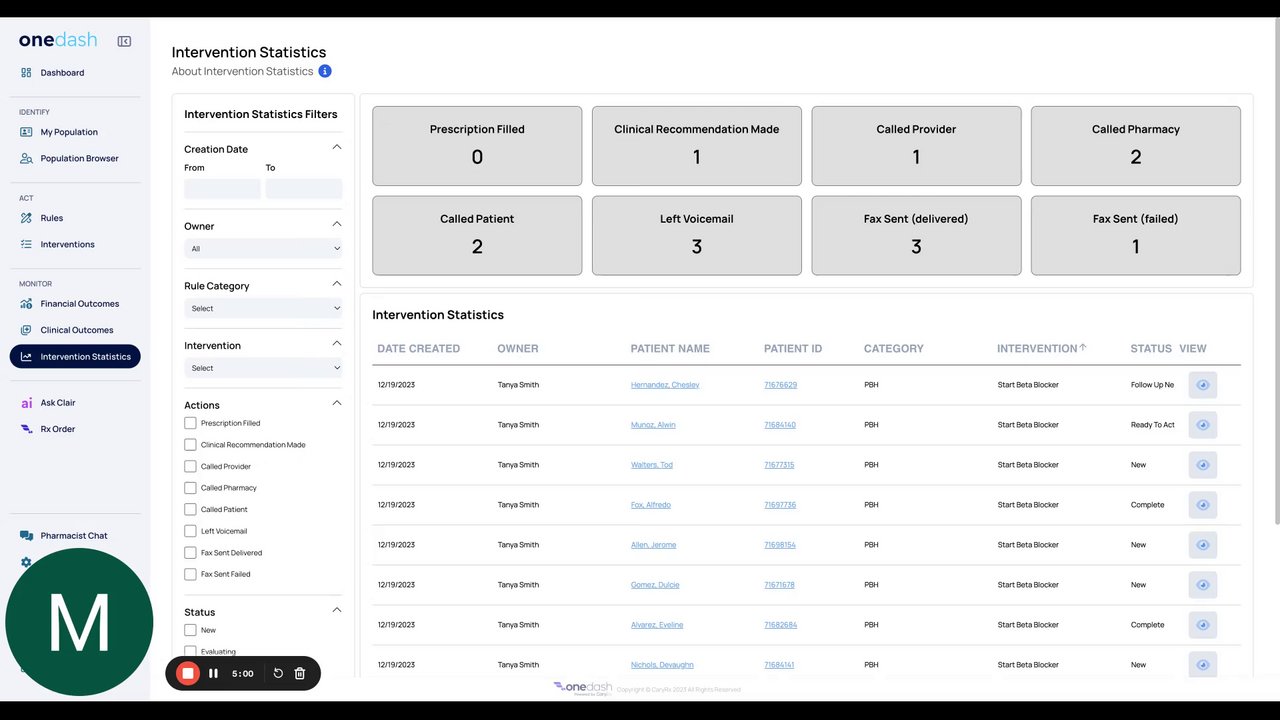Open the Intervention Select dropdown
This screenshot has width=1280, height=720.
coord(263,368)
